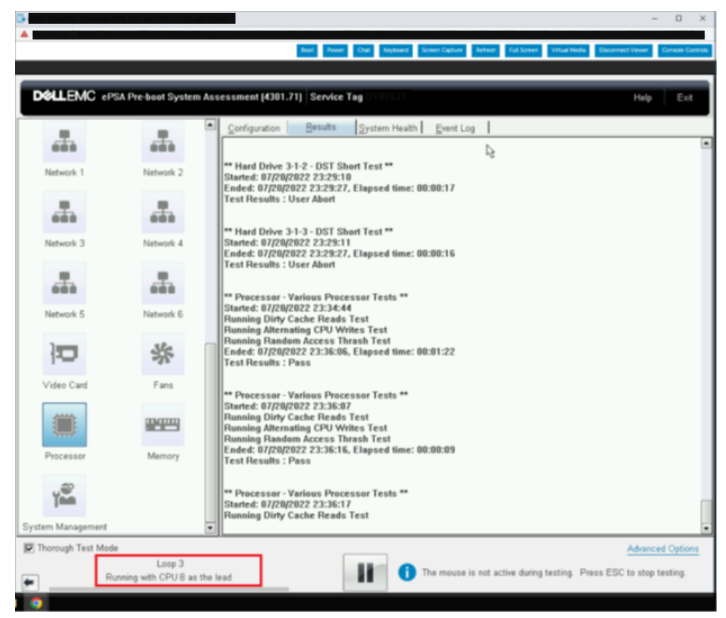Viewport: 726px width, 618px height.
Task: Click the Service Tag label
Action: click(x=337, y=97)
